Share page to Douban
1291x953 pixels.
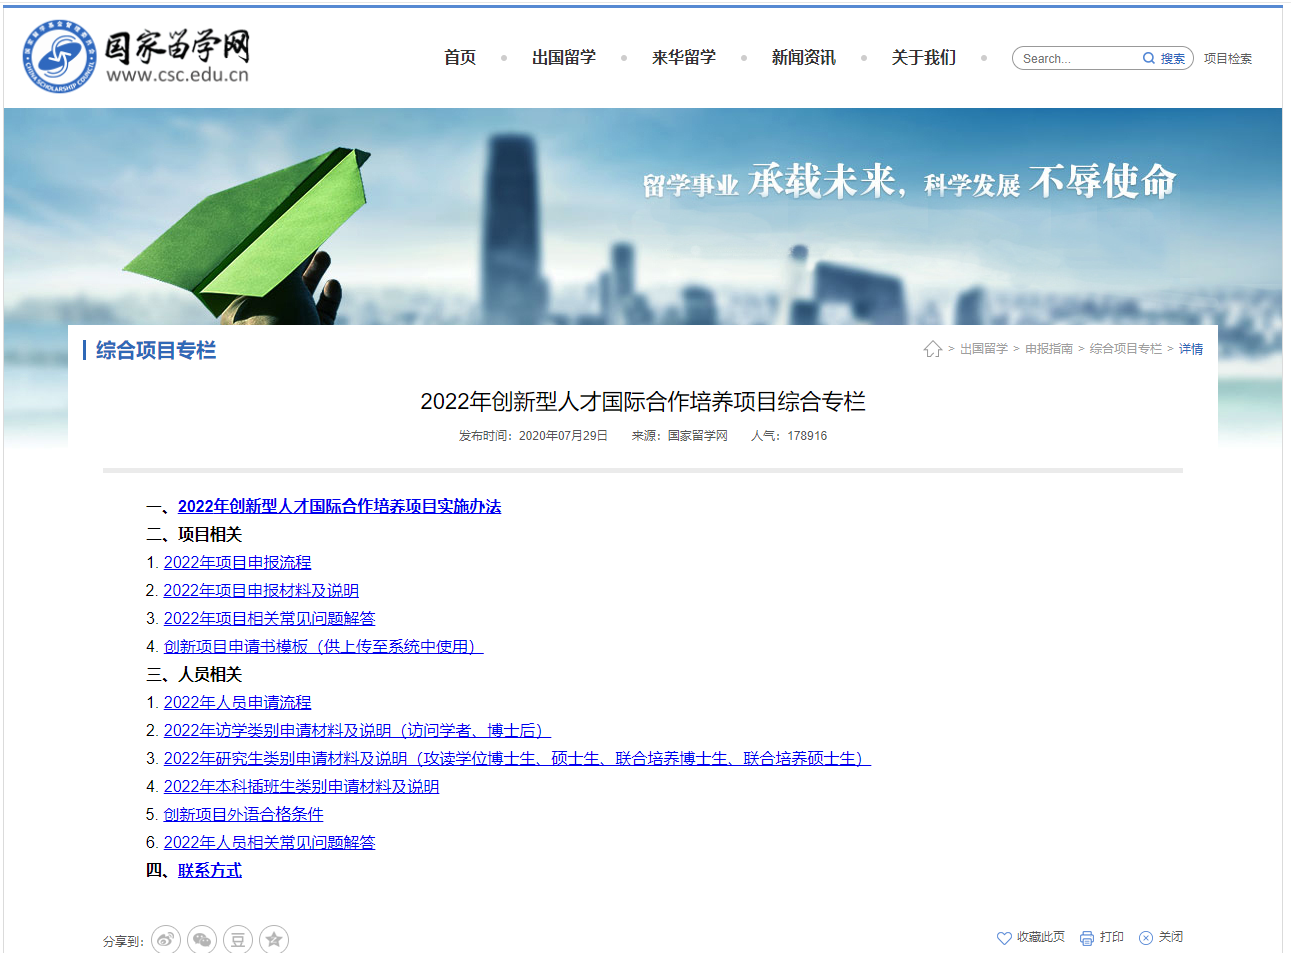point(238,939)
